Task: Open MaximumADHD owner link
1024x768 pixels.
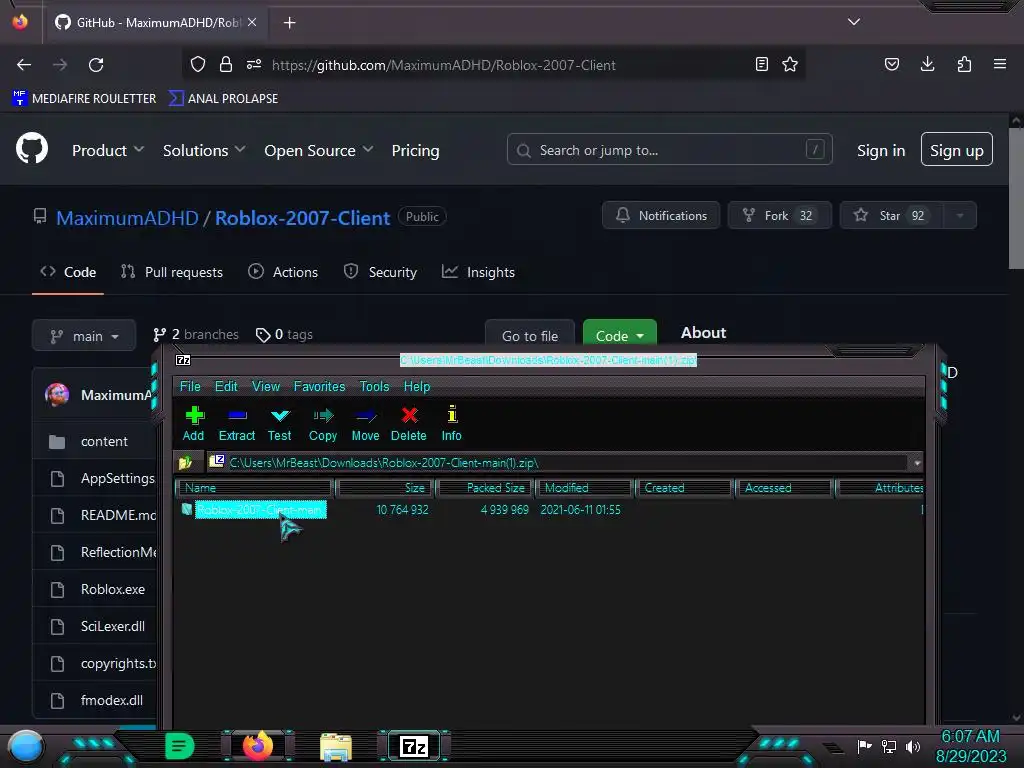Action: click(x=127, y=217)
